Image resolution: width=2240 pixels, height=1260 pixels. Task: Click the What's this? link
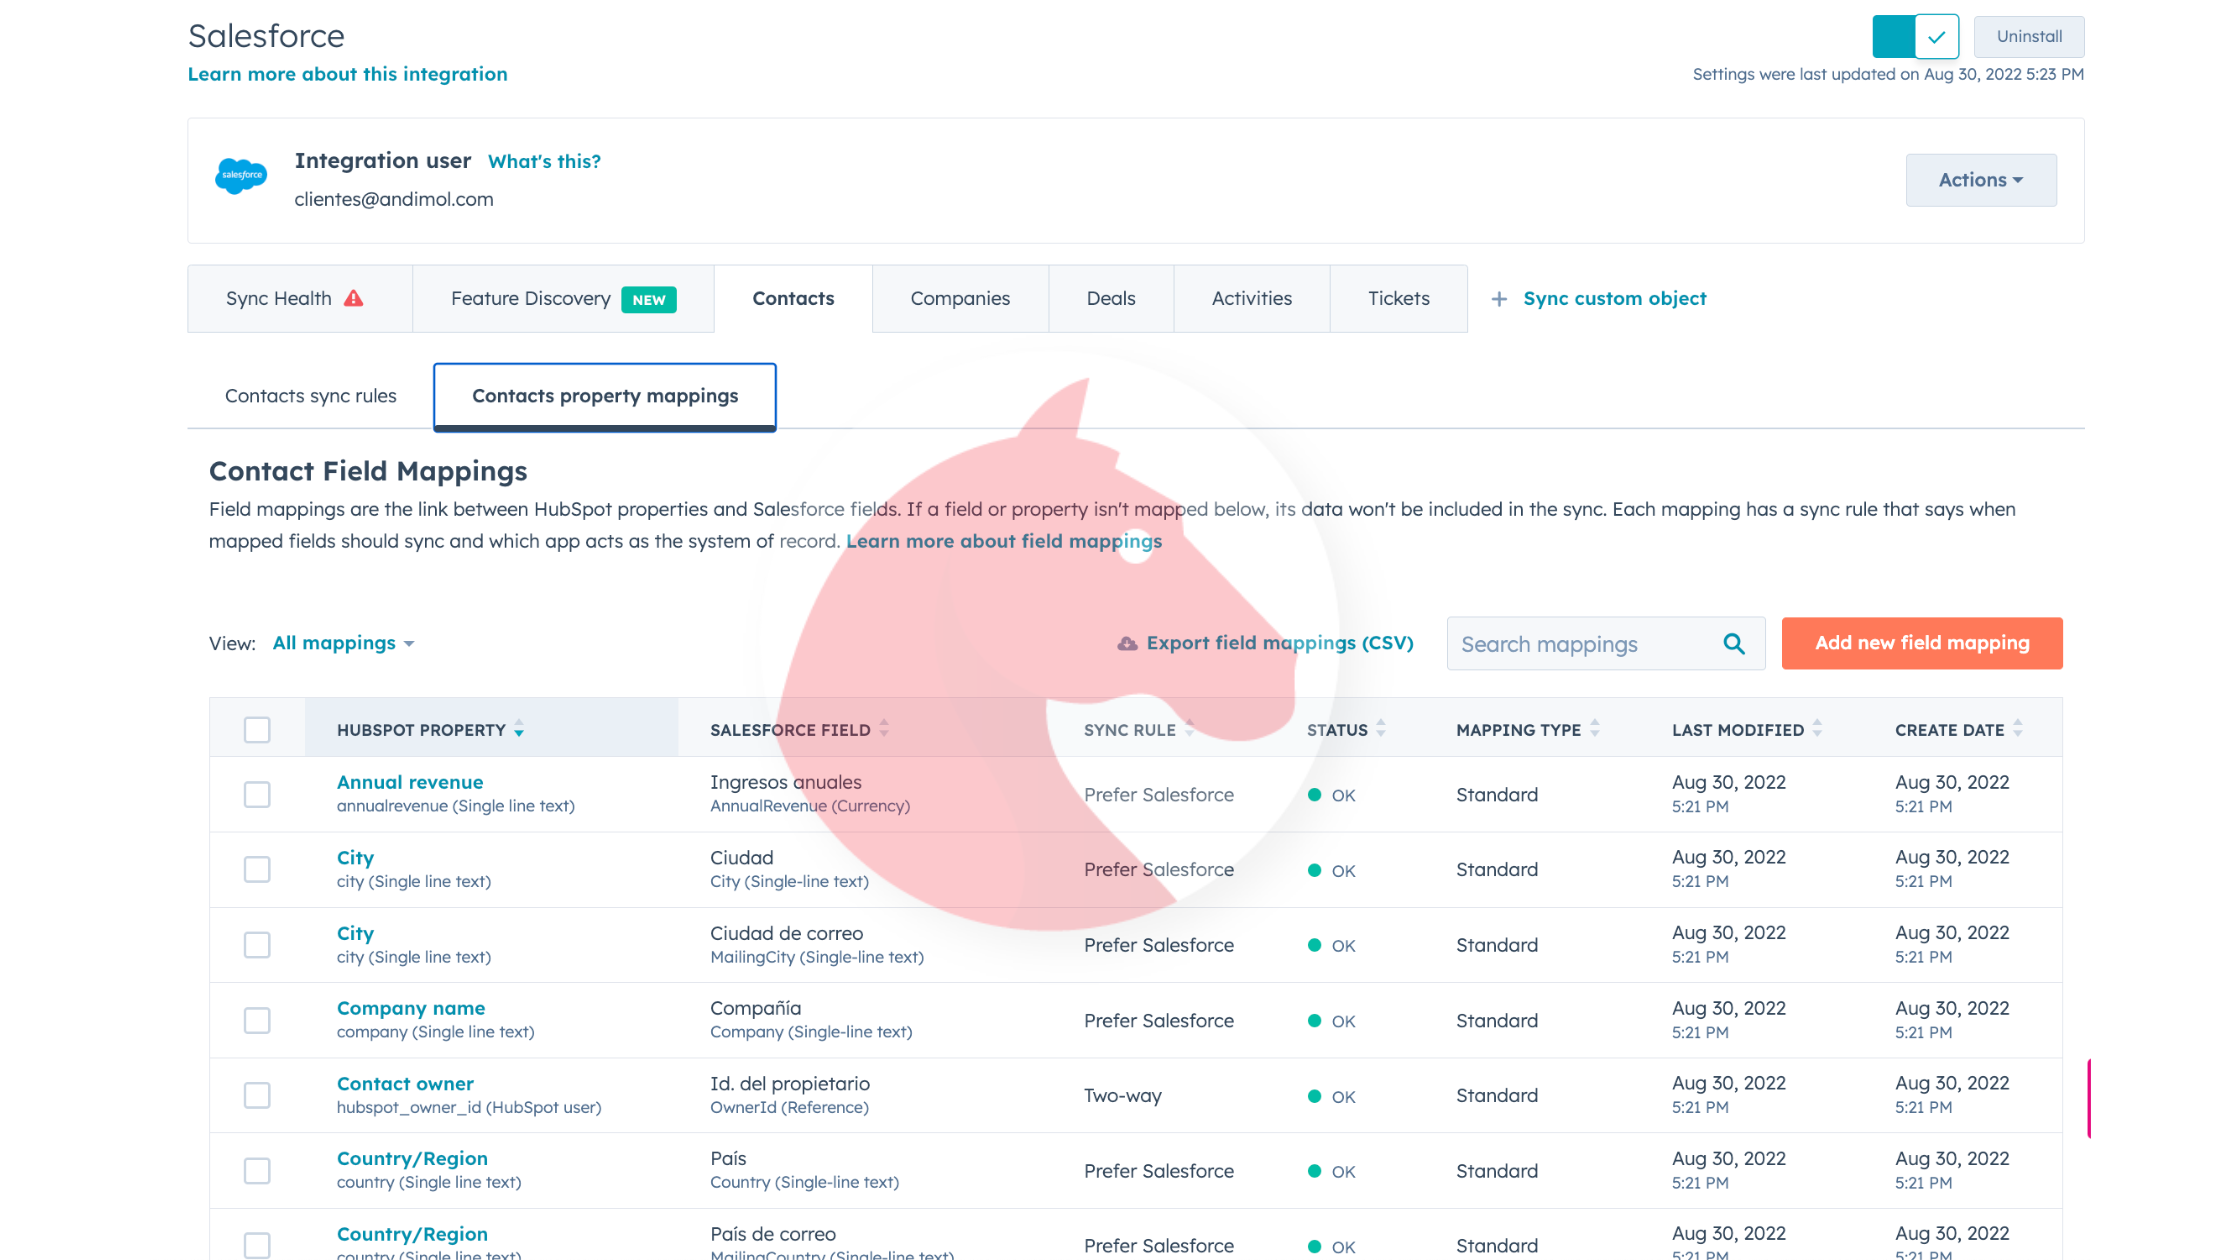click(544, 161)
